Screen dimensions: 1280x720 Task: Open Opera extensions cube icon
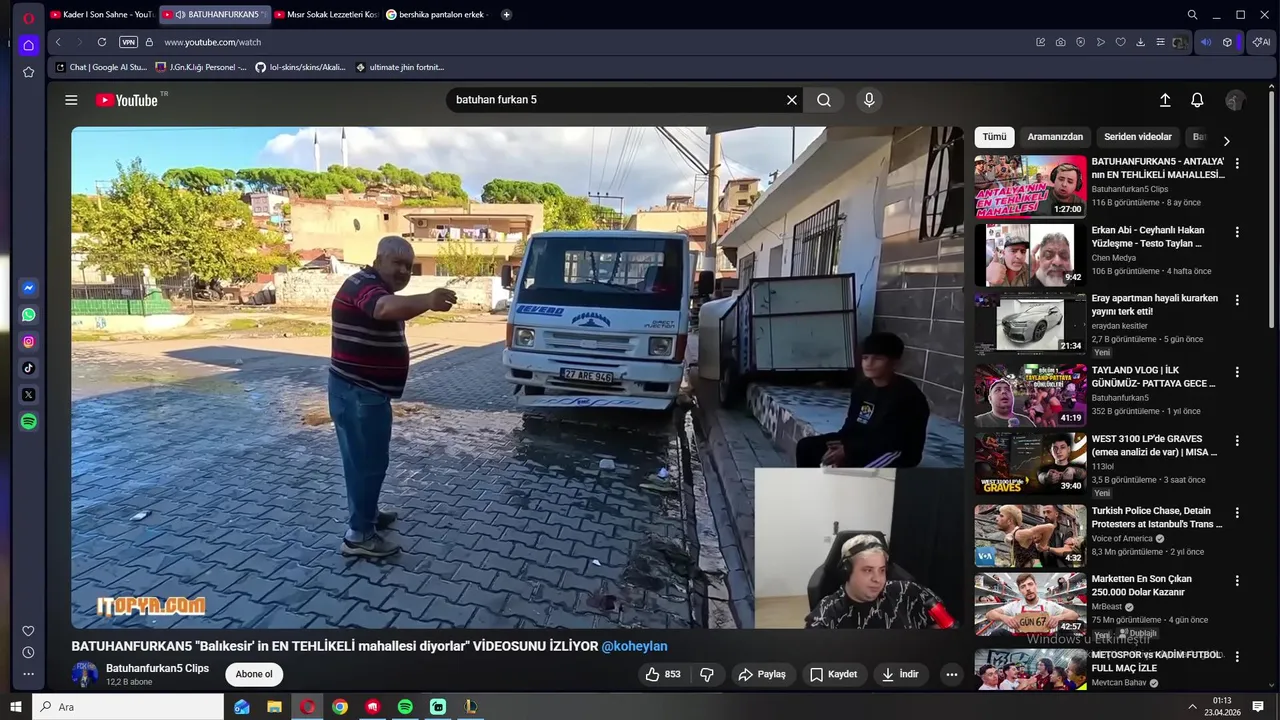(x=1227, y=42)
